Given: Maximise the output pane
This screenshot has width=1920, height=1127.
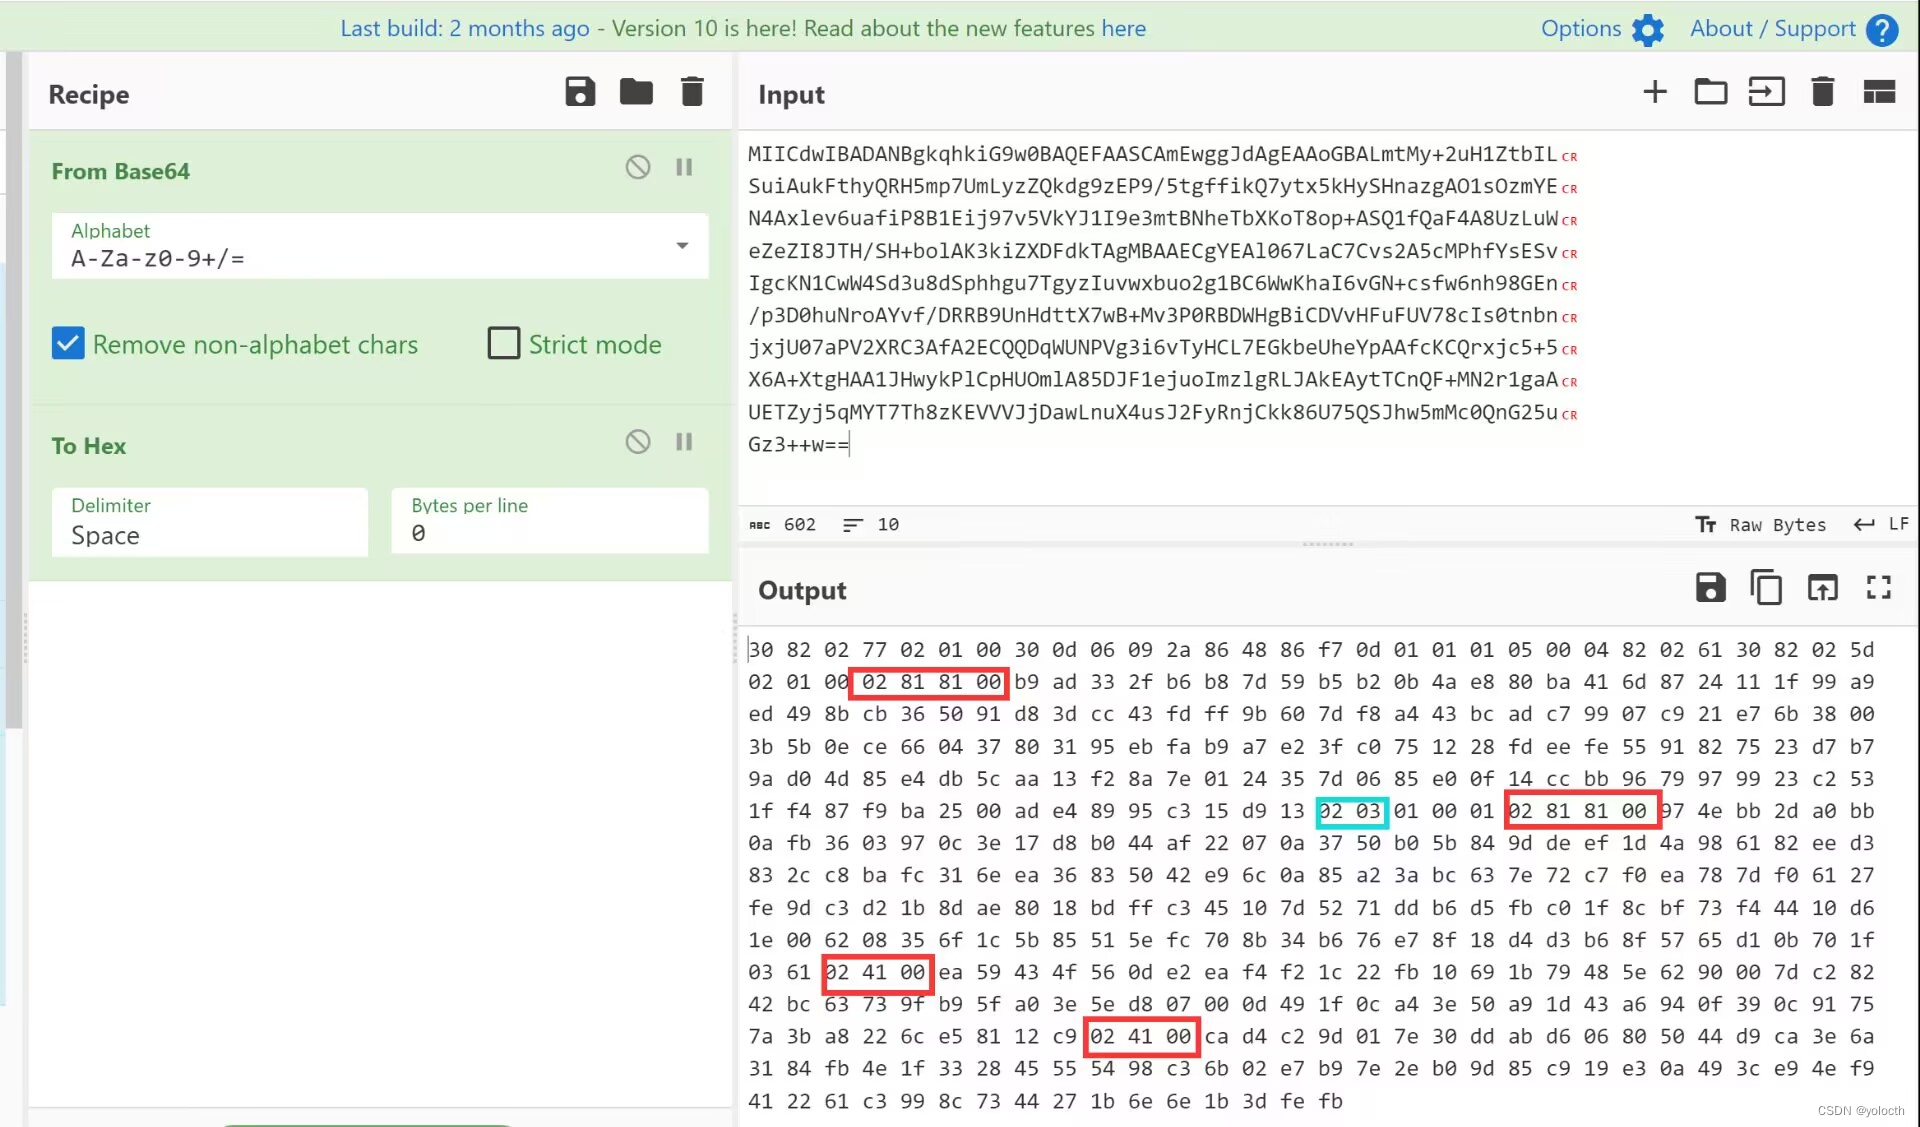Looking at the screenshot, I should coord(1879,588).
